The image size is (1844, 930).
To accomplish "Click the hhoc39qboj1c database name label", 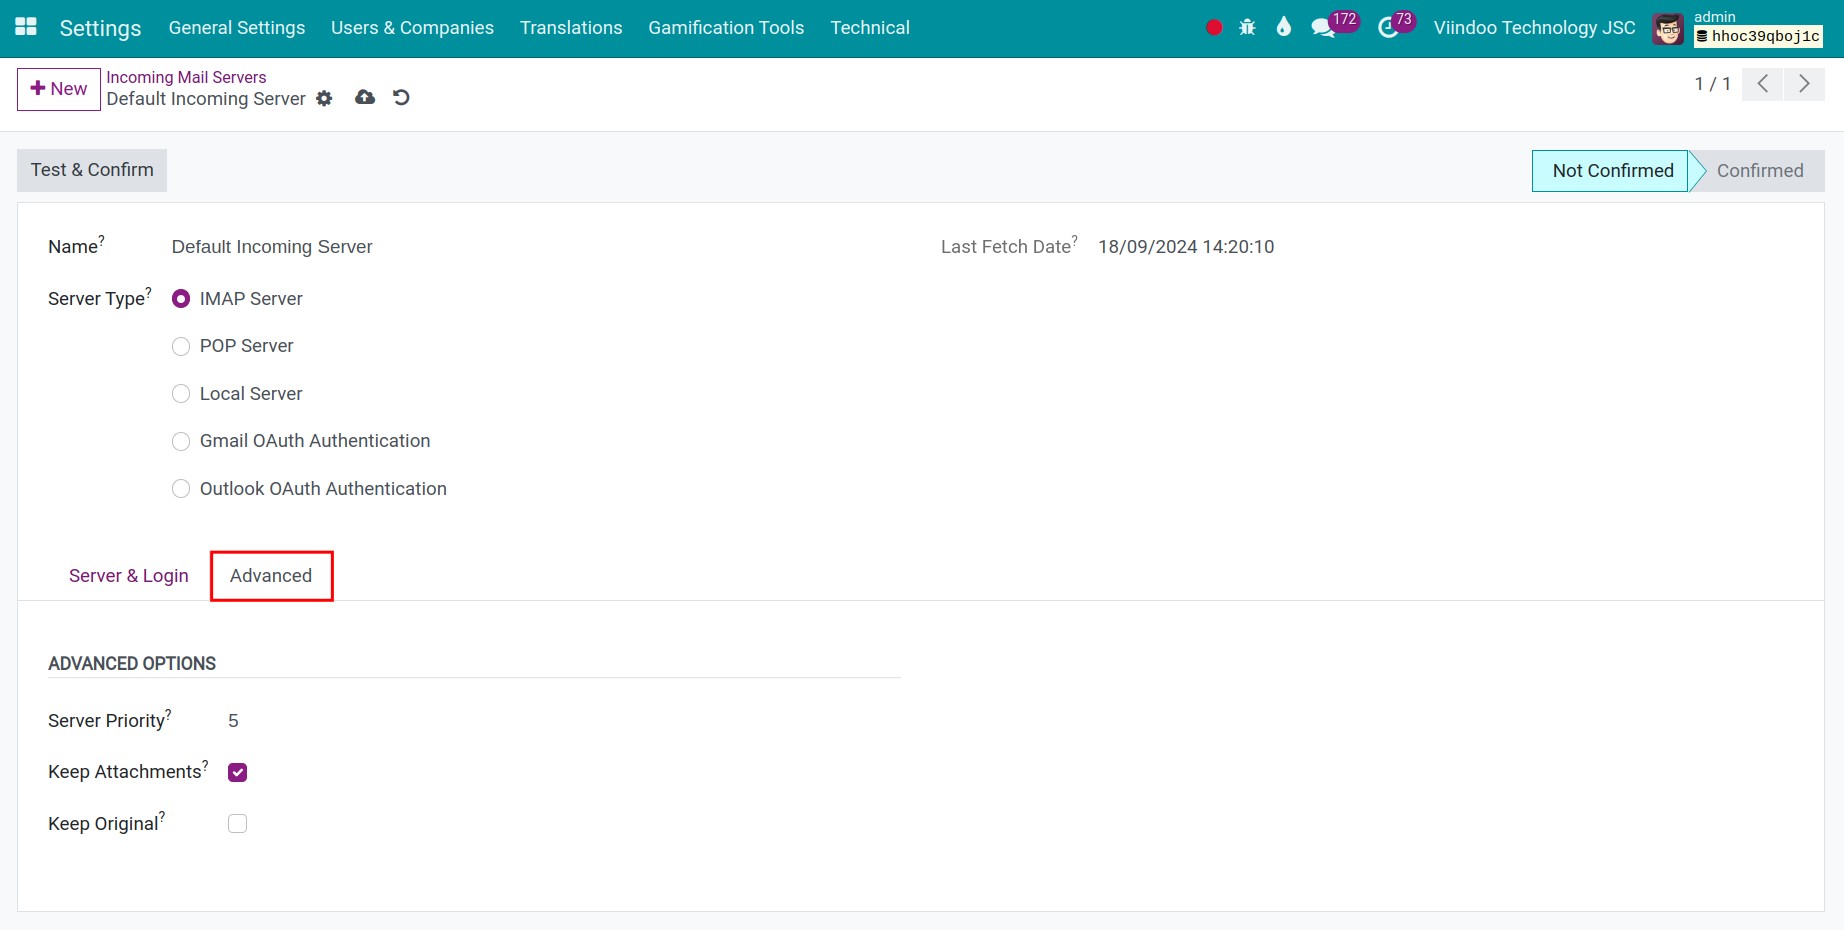I will 1758,37.
